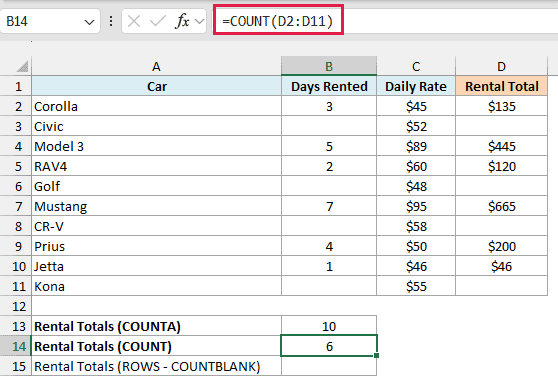Click Corolla's days rented value 3
This screenshot has height=376, width=558.
(329, 106)
